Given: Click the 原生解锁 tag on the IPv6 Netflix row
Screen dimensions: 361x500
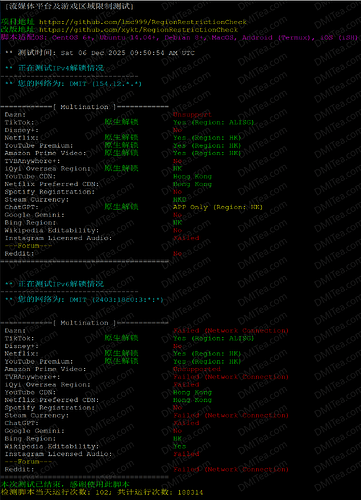Looking at the screenshot, I should coord(121,353).
